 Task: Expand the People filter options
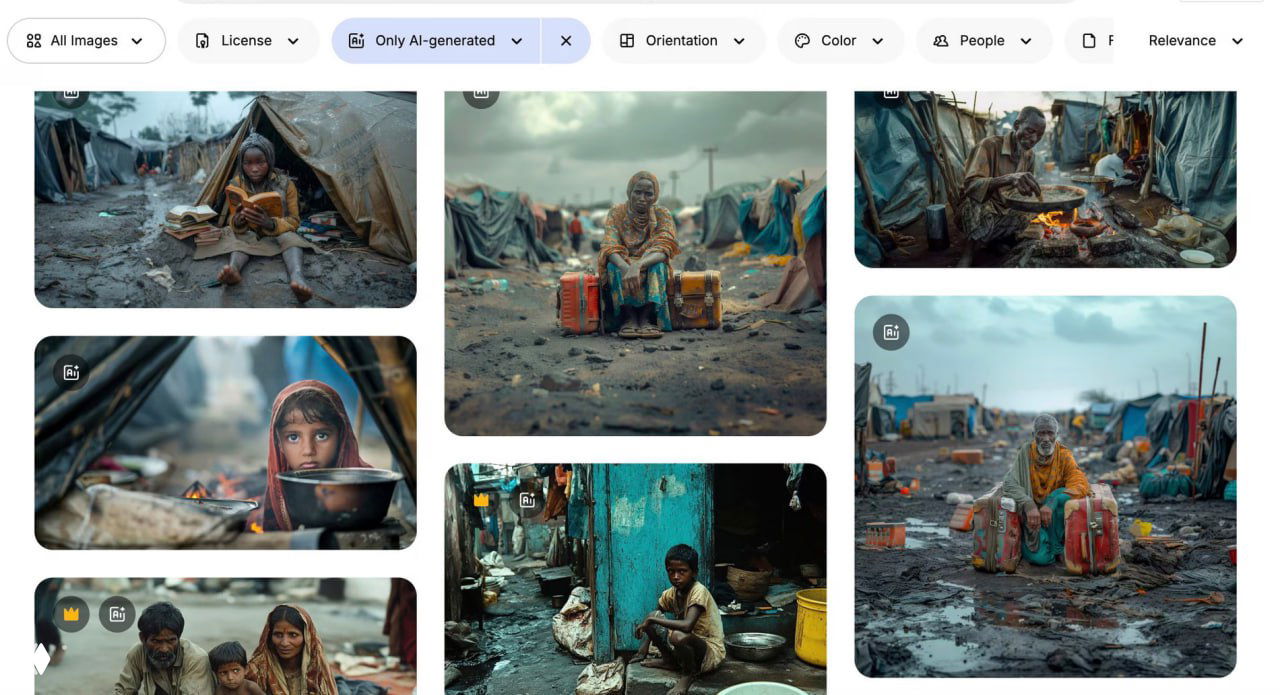click(984, 40)
